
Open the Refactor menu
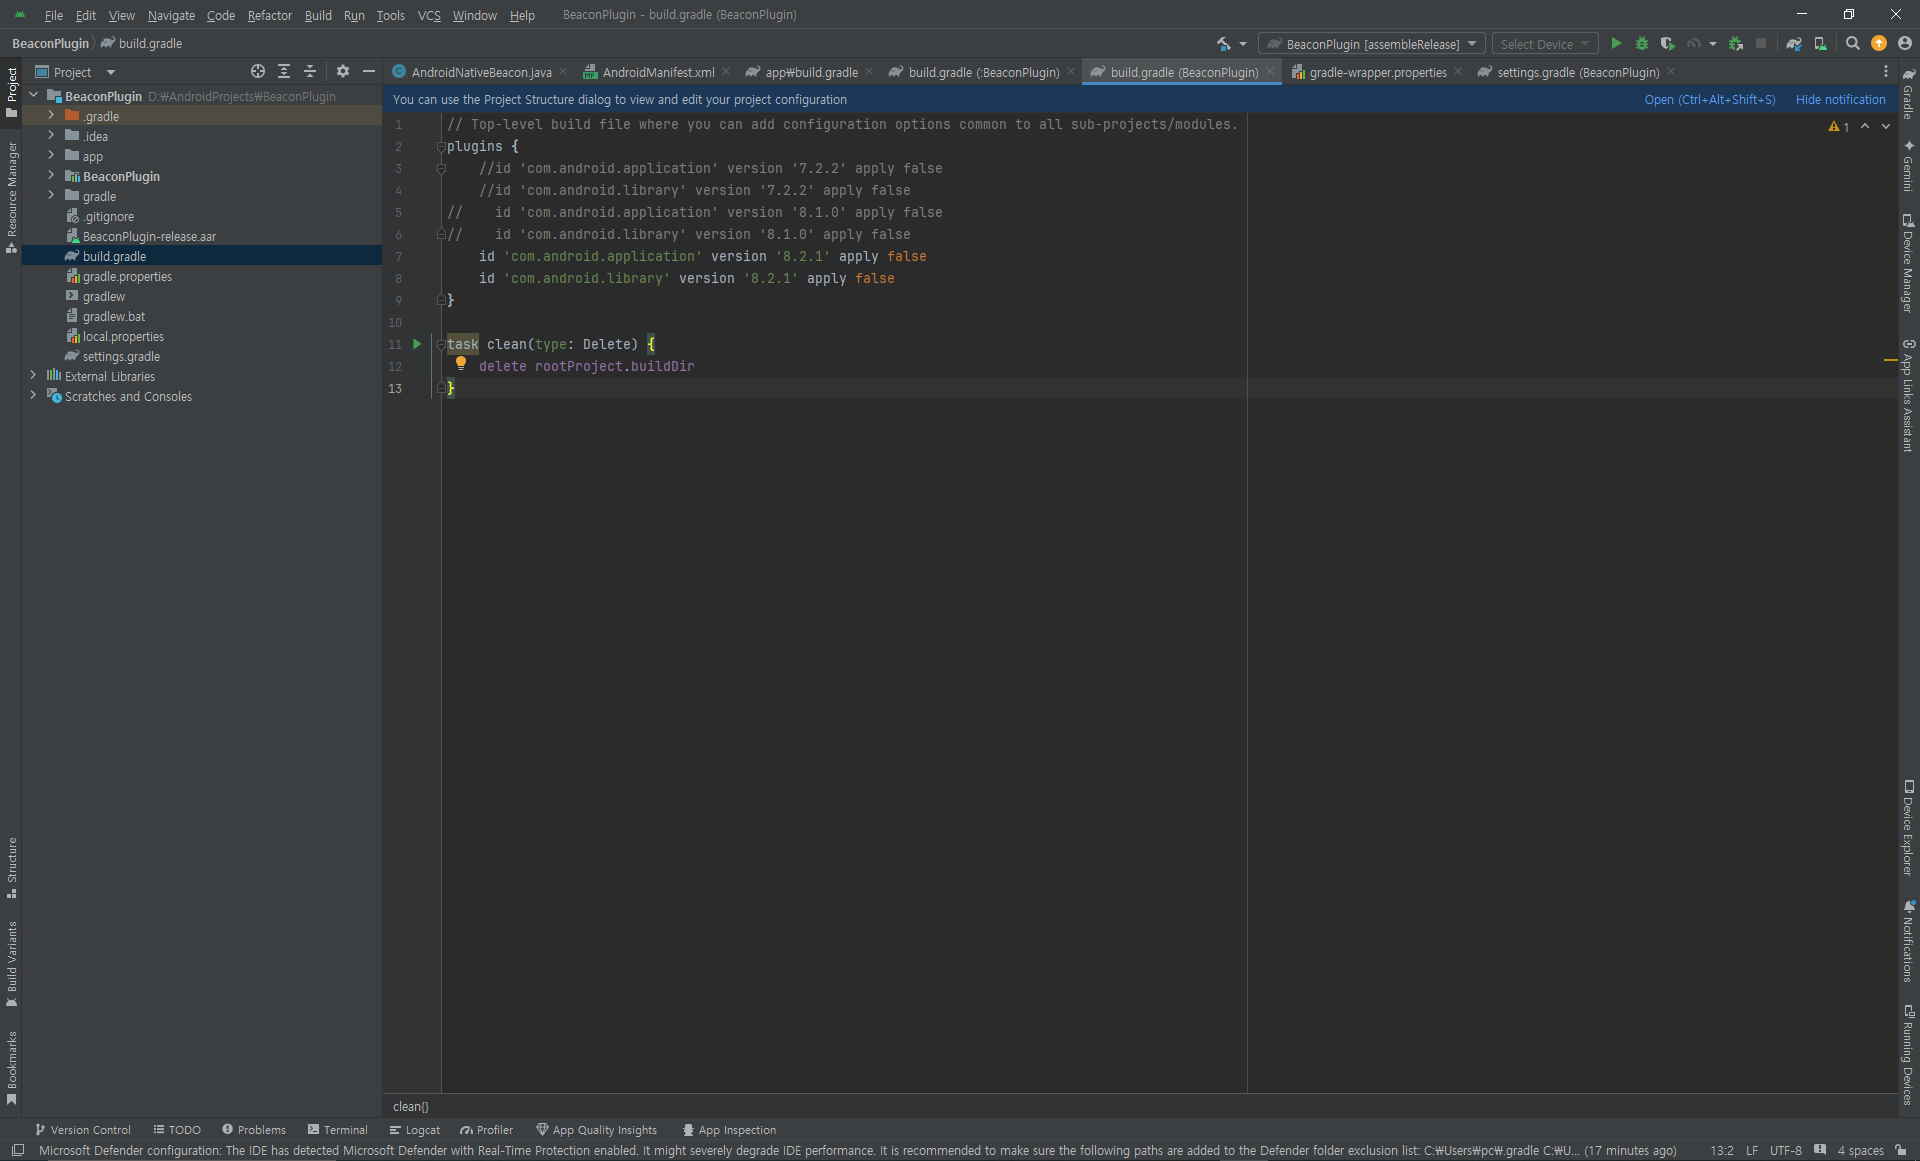tap(269, 15)
